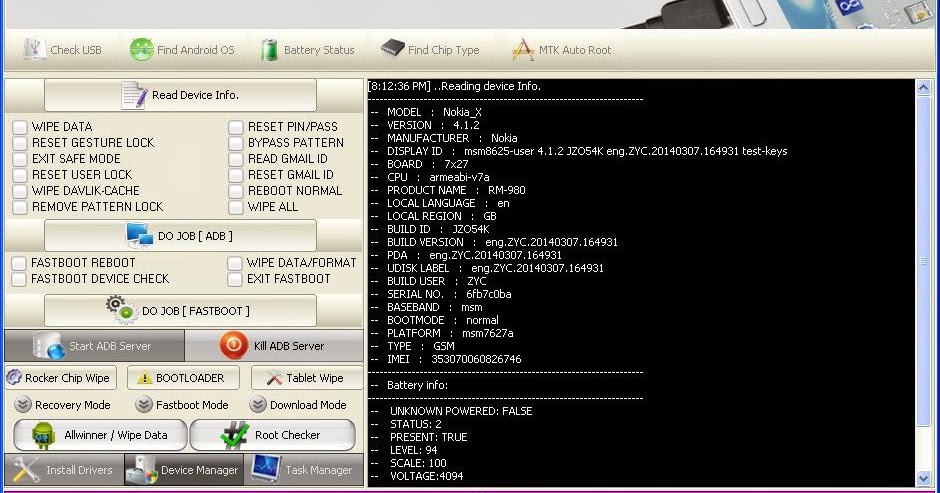The height and width of the screenshot is (493, 940).
Task: Enable the WIPE DAVLIK-CACHE checkbox
Action: coord(20,191)
